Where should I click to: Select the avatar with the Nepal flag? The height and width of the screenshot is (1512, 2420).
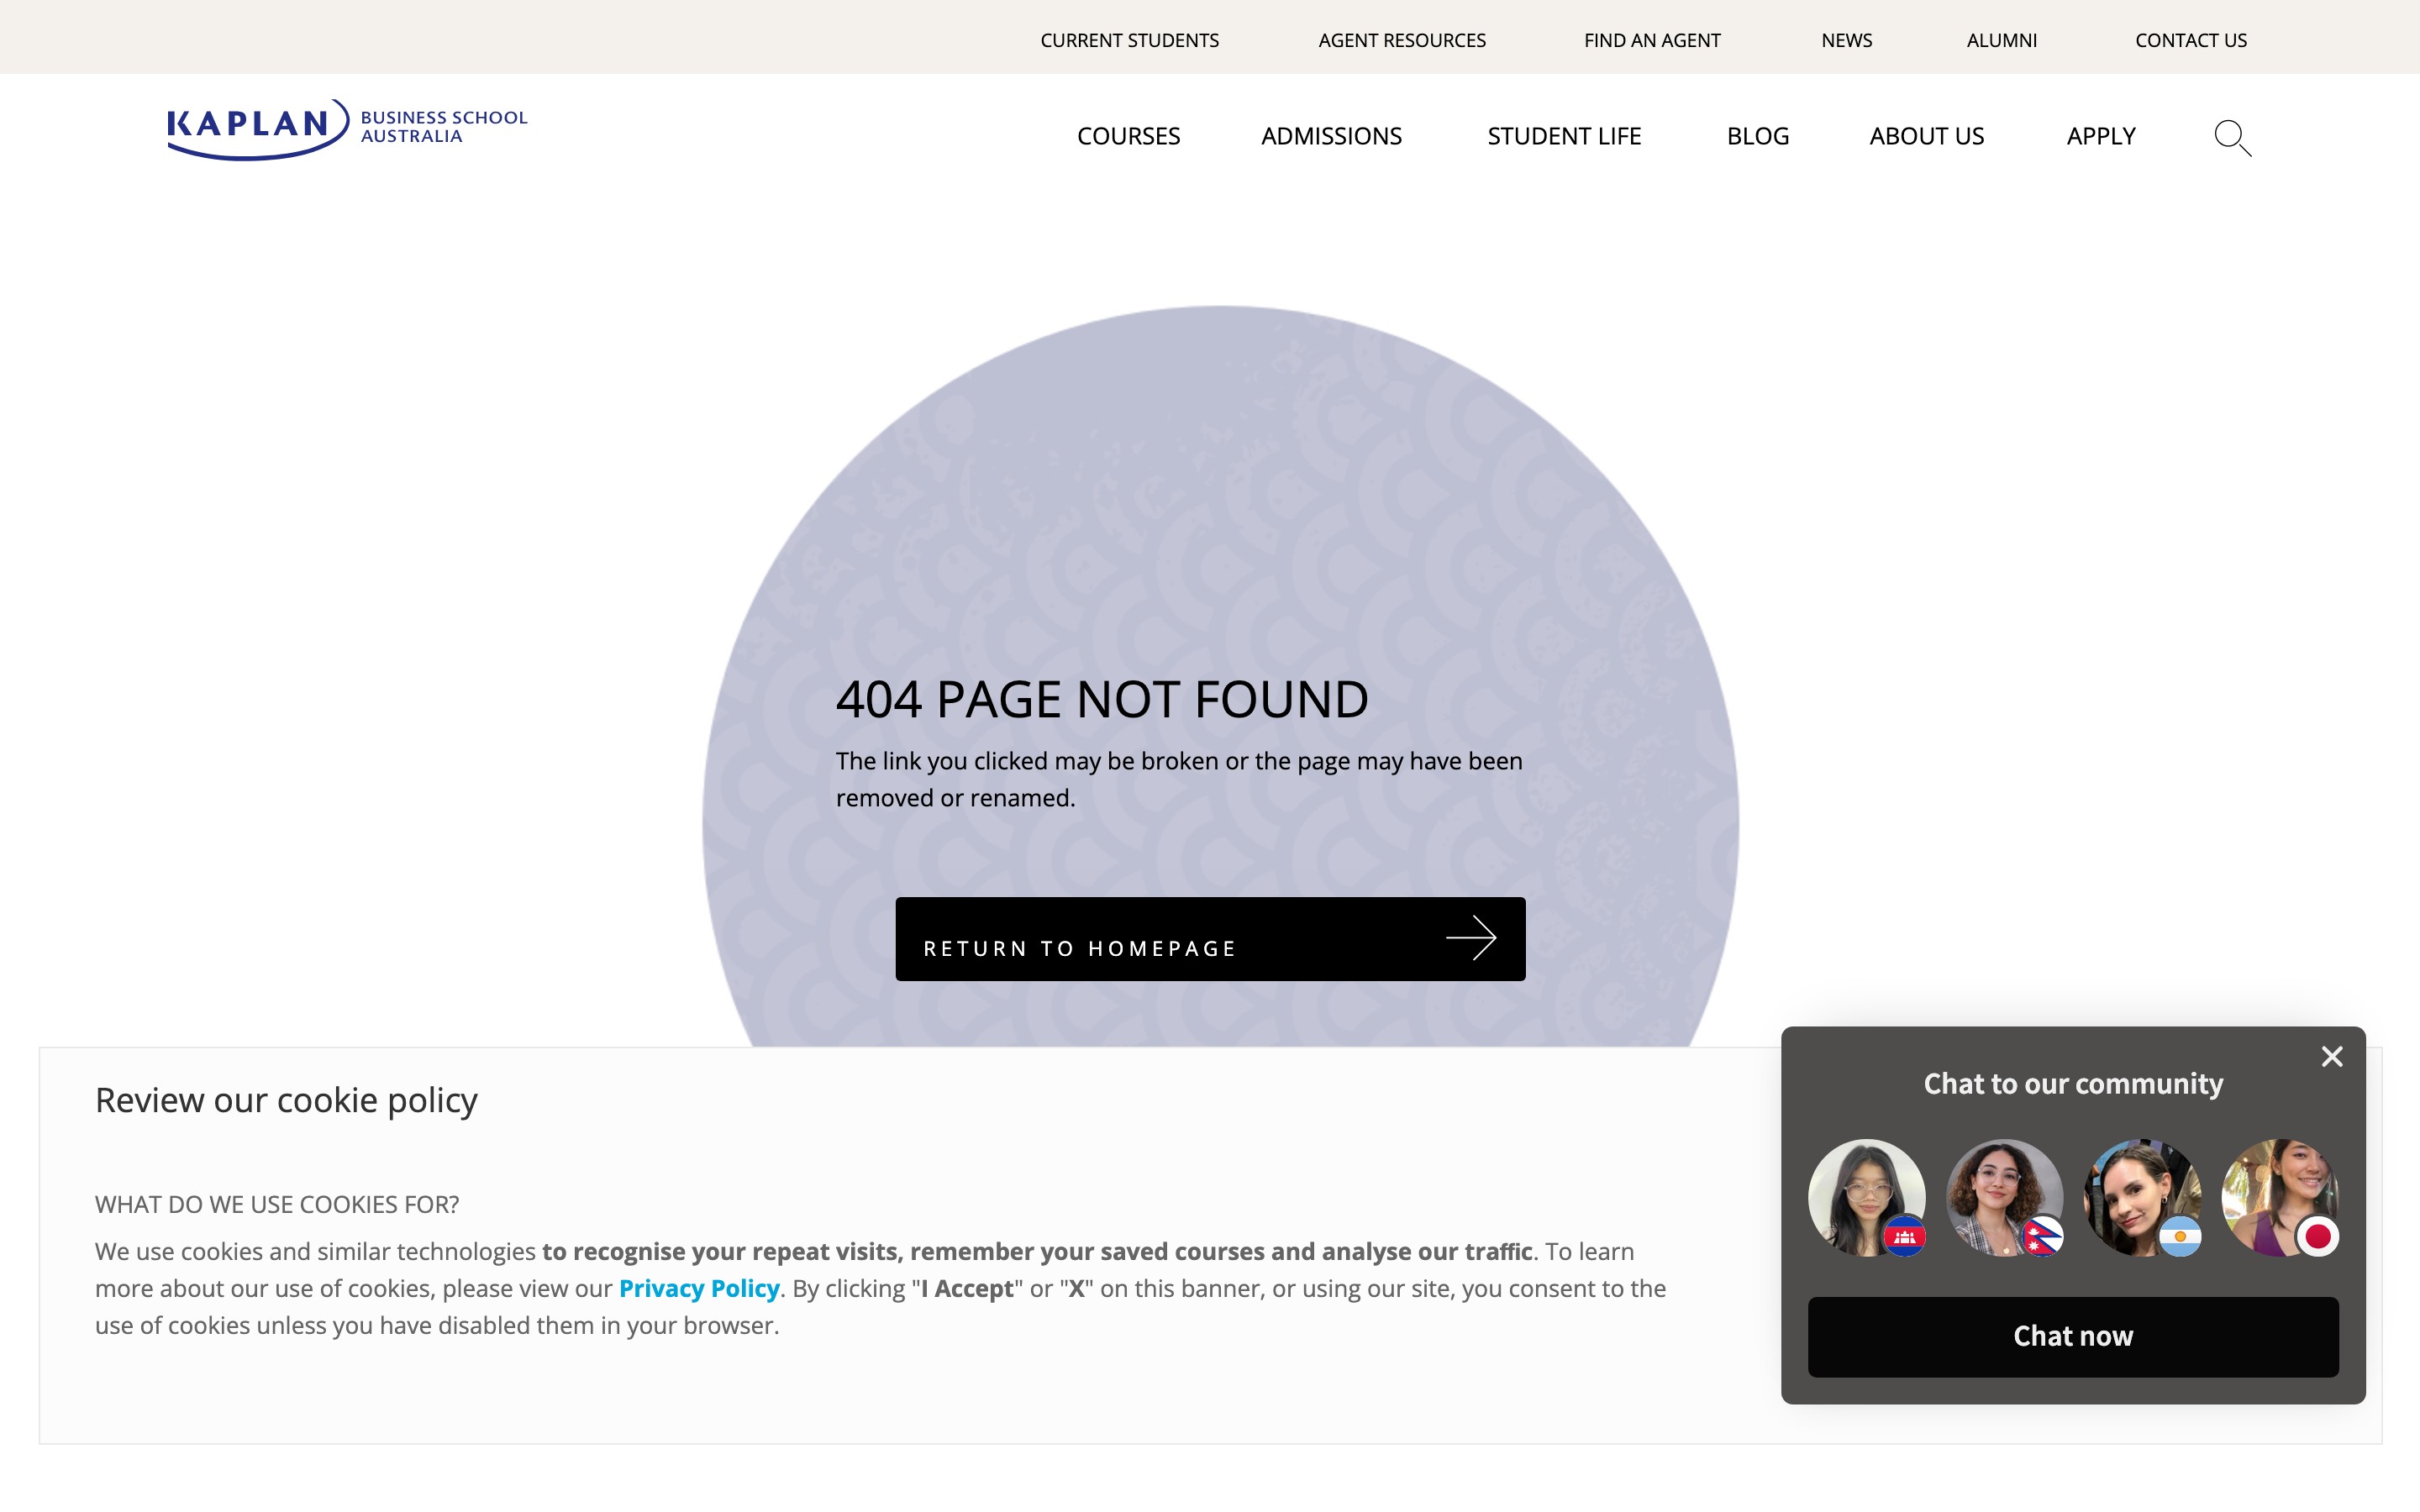(x=2004, y=1197)
